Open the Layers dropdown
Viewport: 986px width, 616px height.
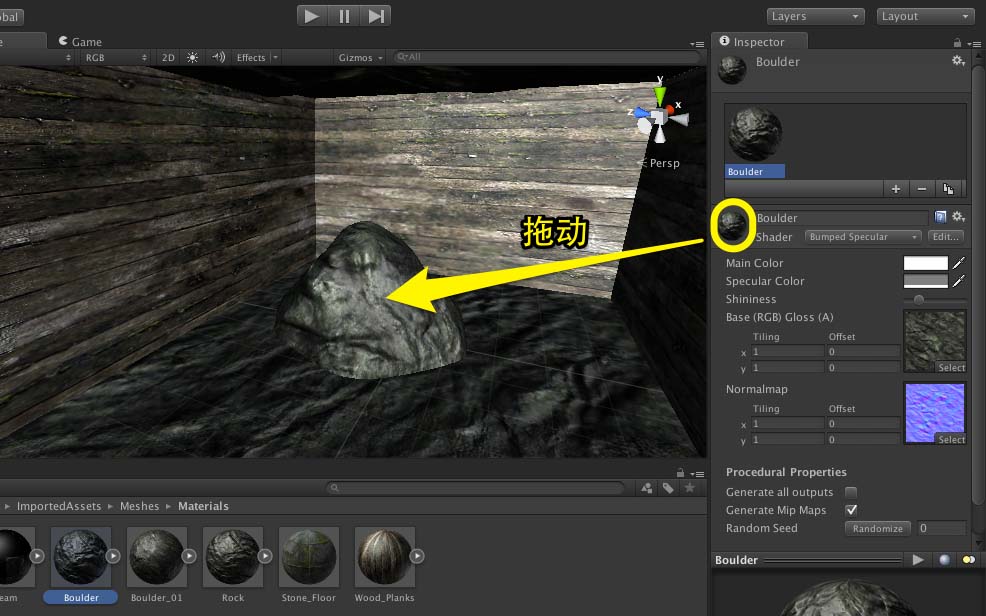(816, 16)
